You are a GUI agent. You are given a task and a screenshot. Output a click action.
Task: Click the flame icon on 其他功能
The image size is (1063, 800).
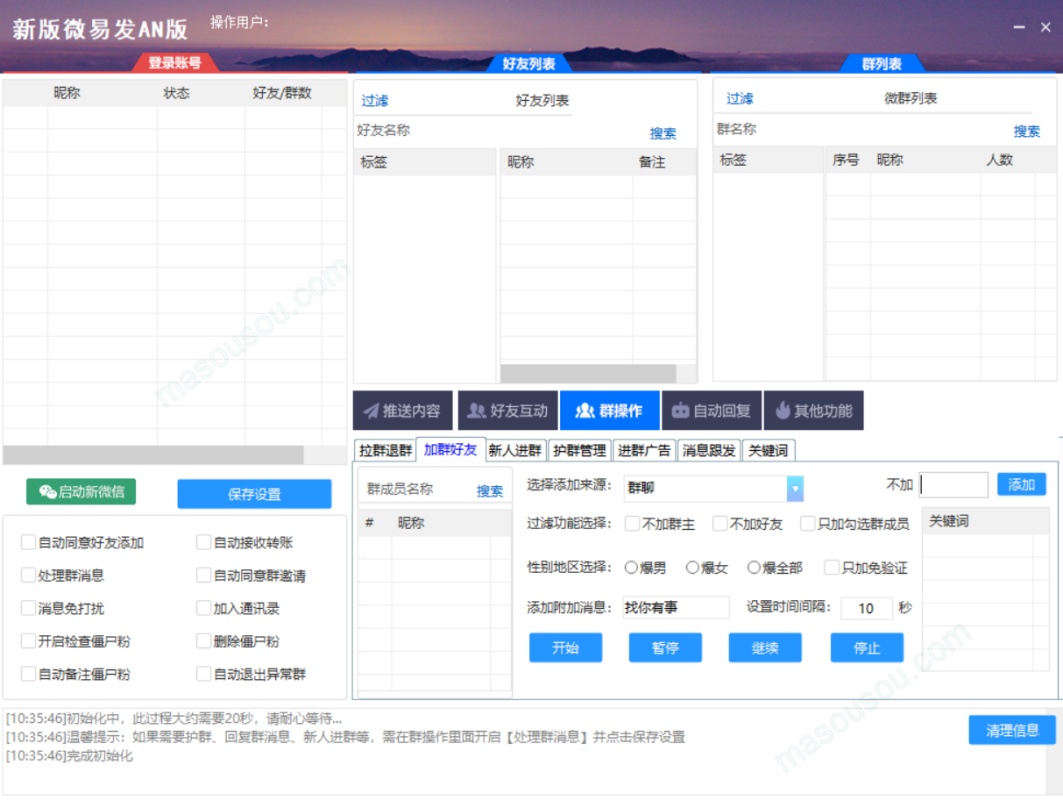[x=782, y=410]
